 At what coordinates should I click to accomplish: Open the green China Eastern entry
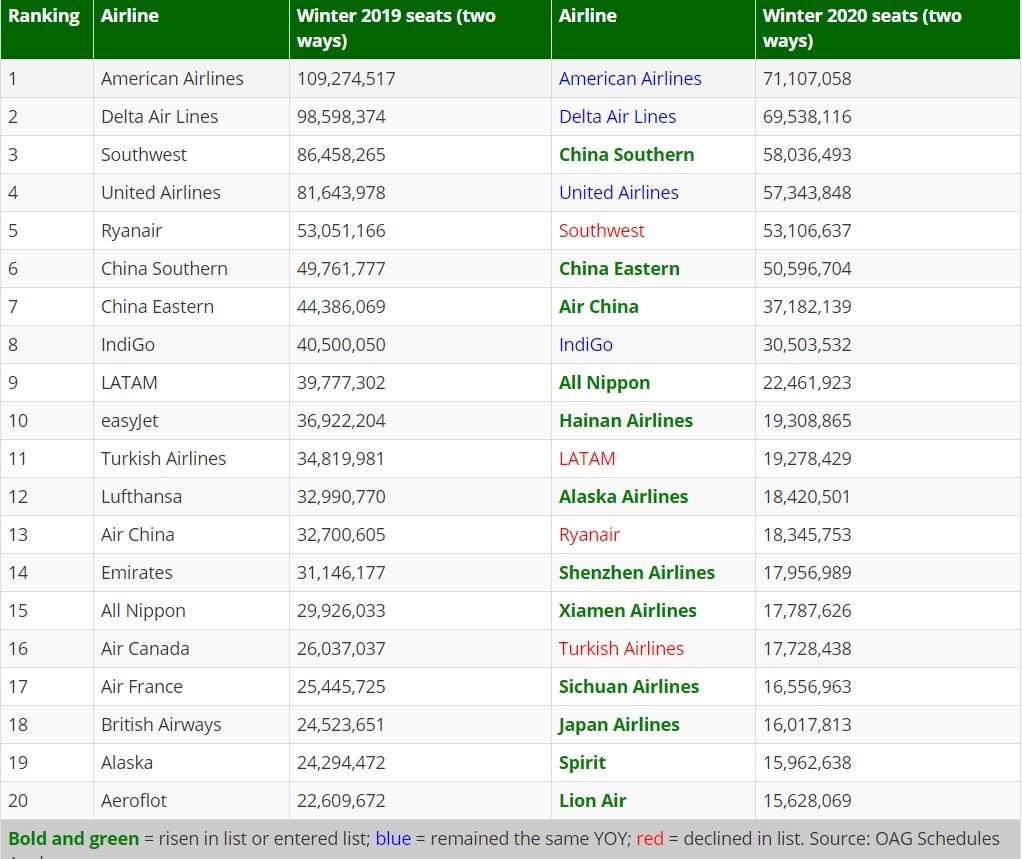tap(619, 269)
